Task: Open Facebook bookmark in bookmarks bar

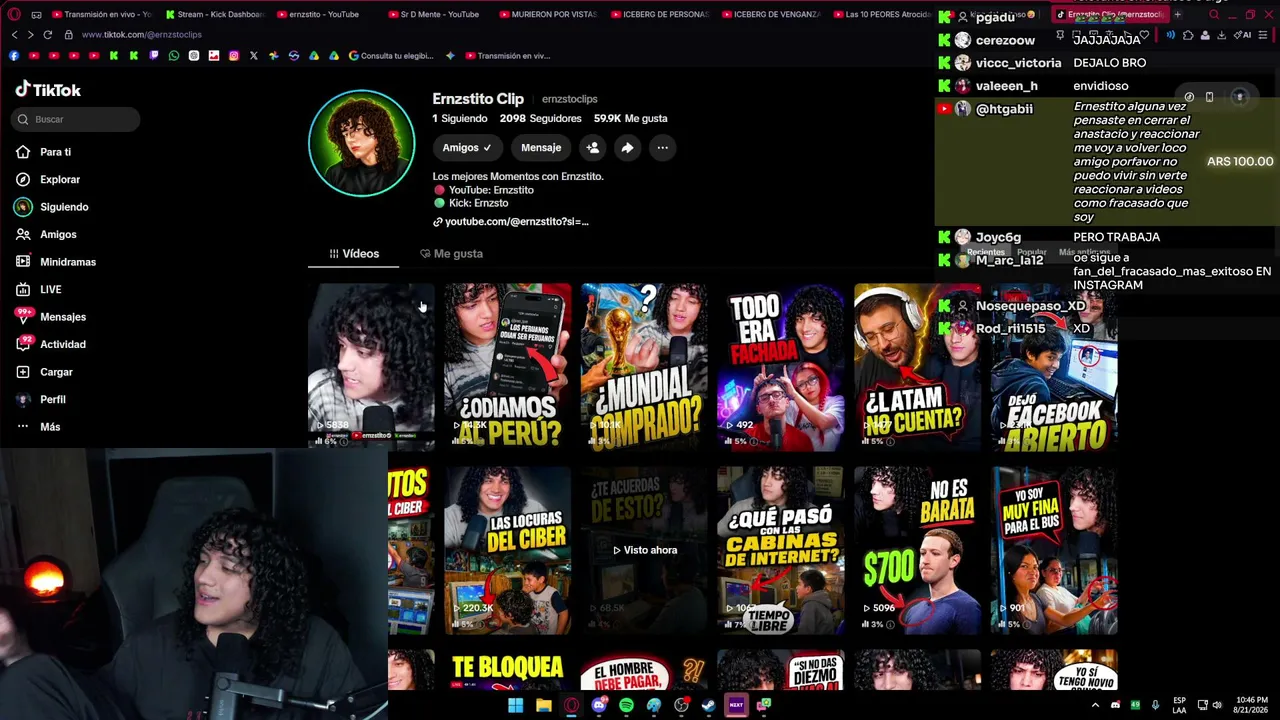Action: [x=14, y=56]
